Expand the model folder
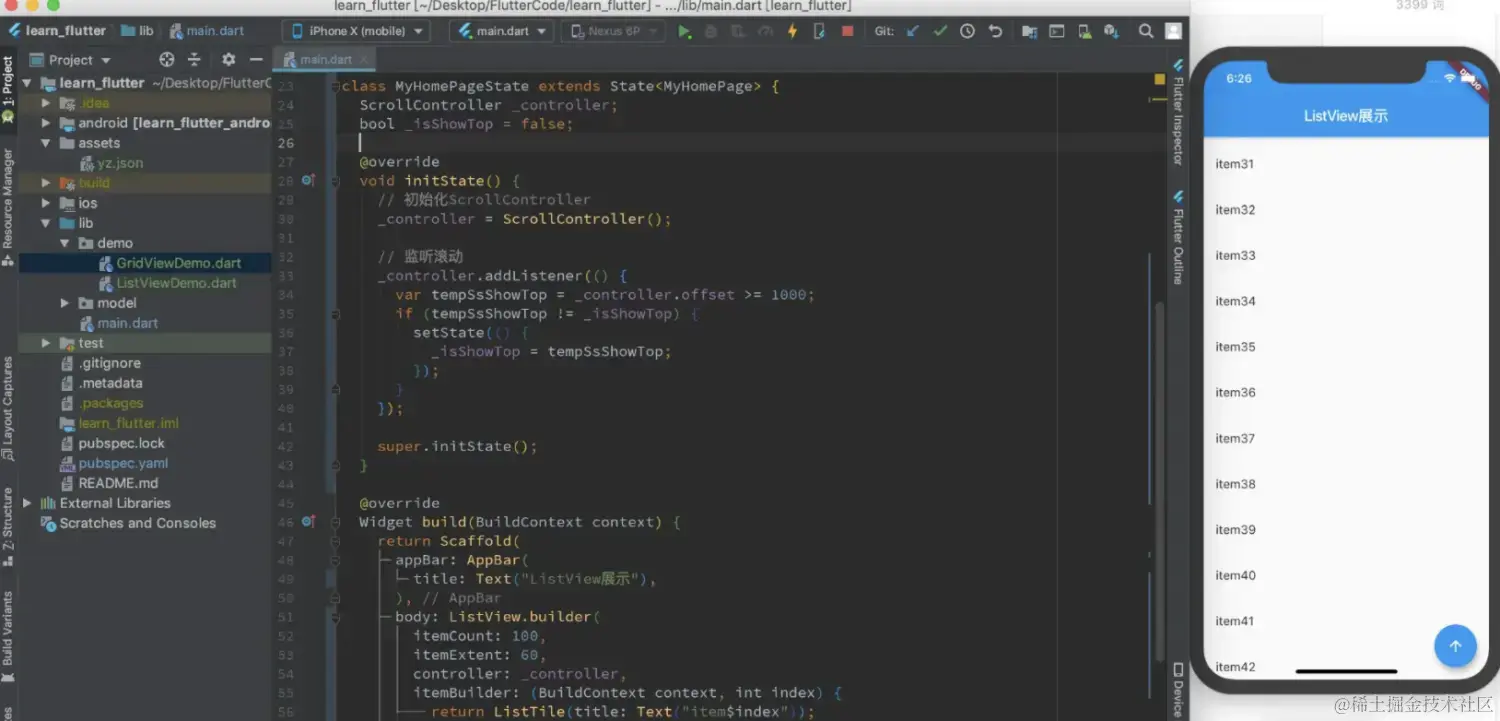Image resolution: width=1500 pixels, height=721 pixels. tap(65, 303)
